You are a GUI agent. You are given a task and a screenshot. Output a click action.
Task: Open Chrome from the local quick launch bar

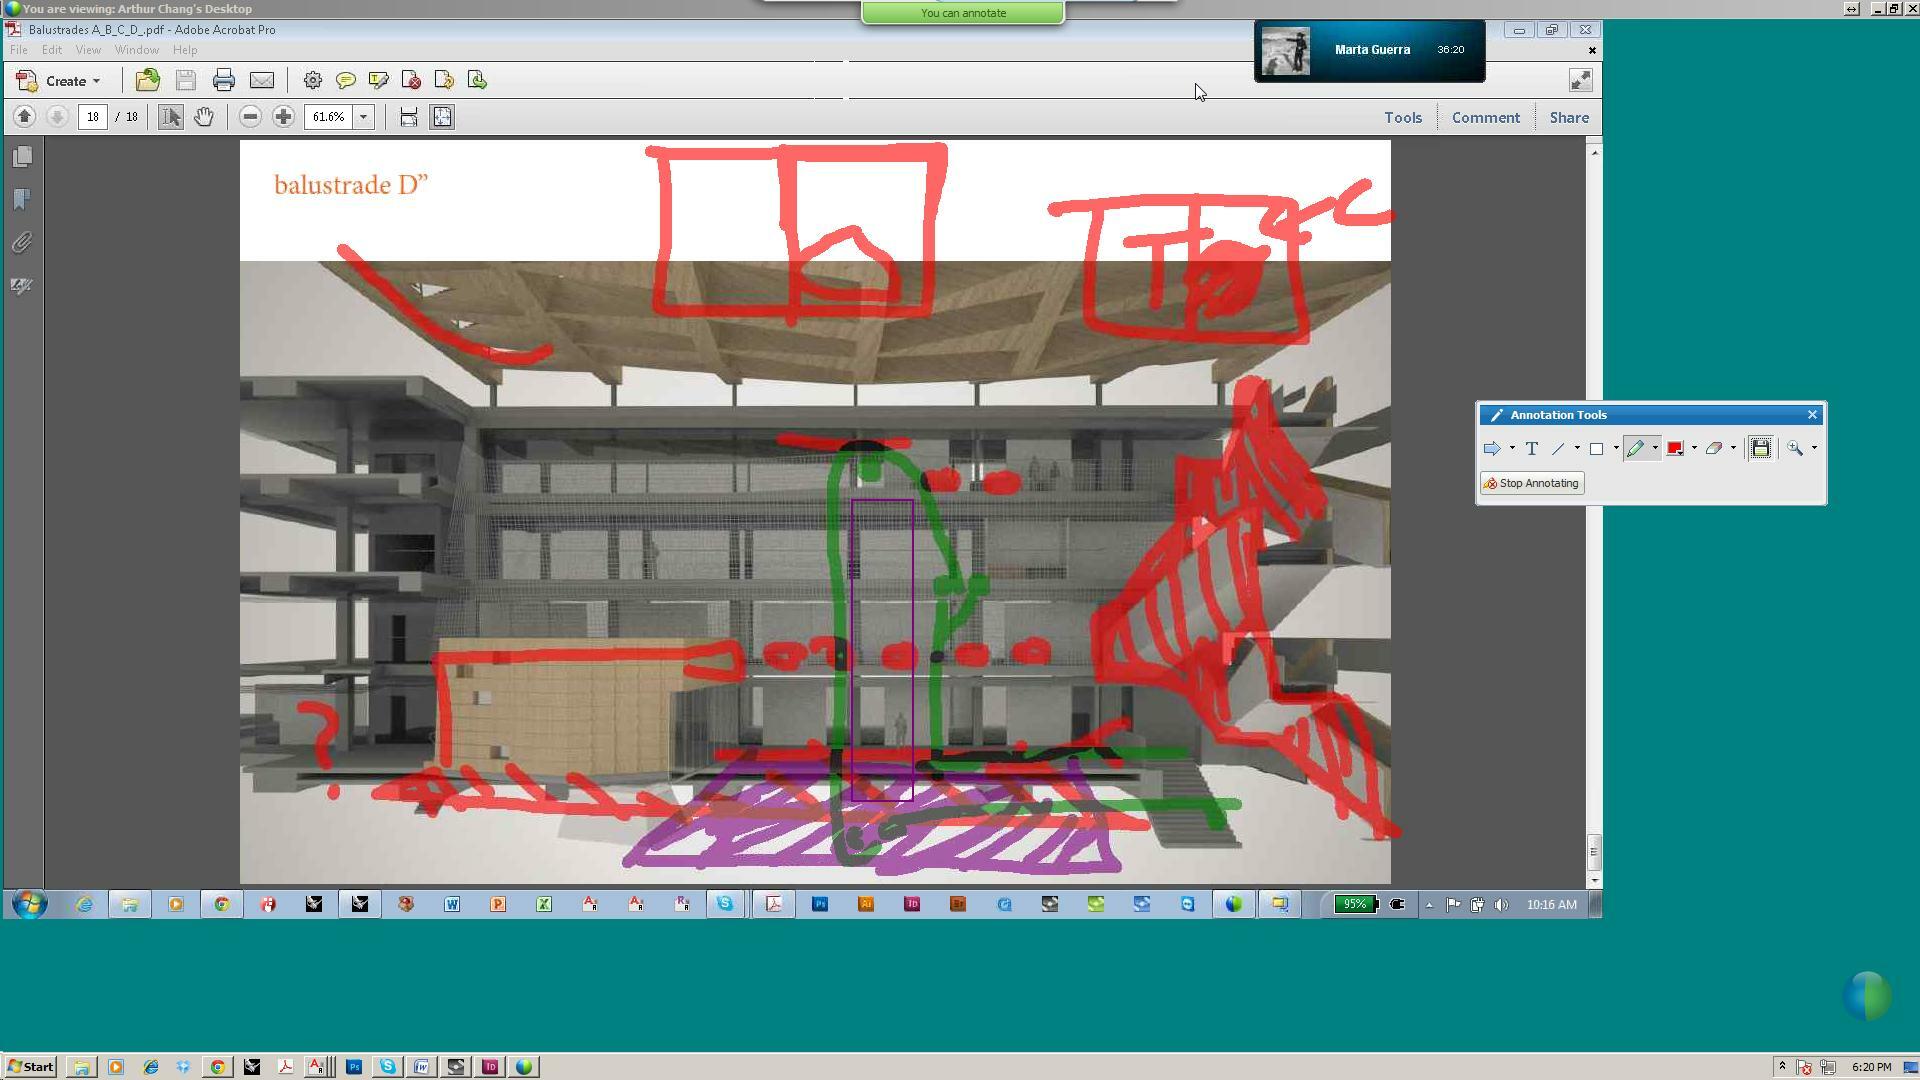tap(217, 1067)
